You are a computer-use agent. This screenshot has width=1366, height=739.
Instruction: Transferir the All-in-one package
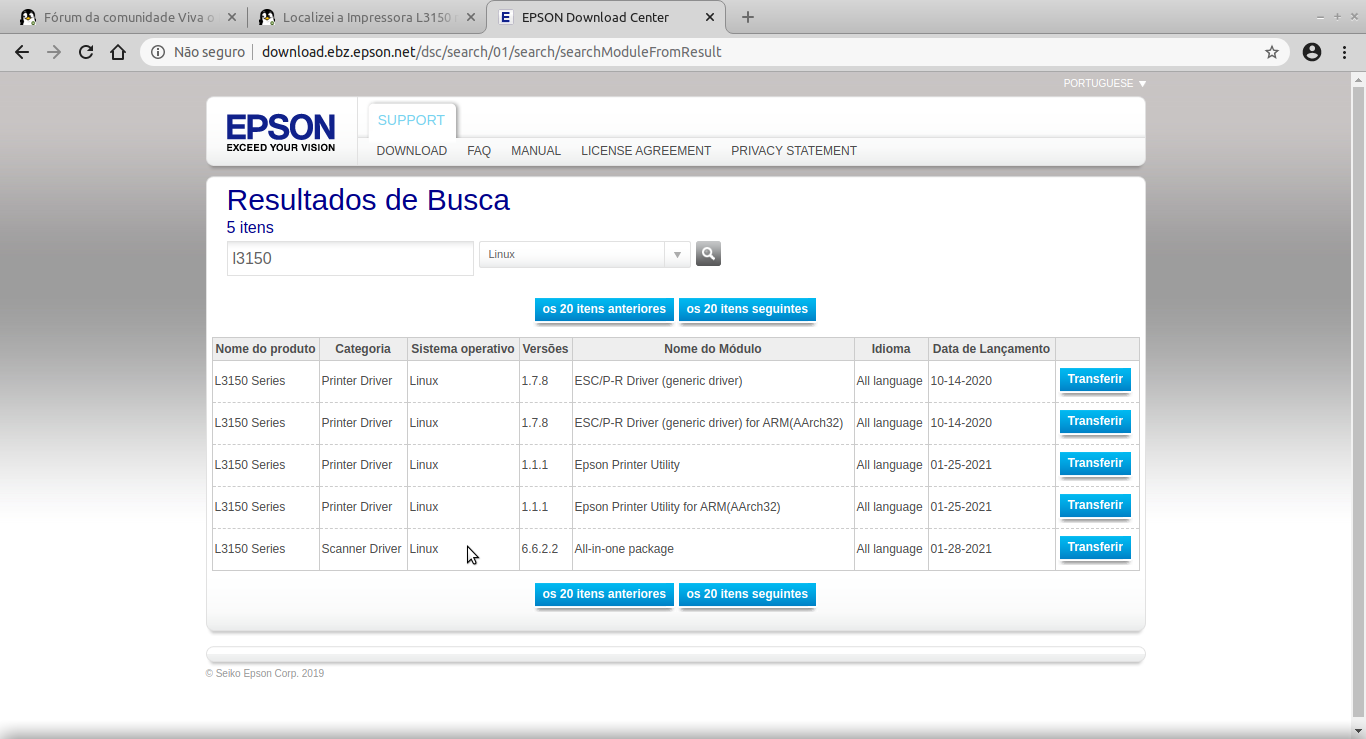1095,548
